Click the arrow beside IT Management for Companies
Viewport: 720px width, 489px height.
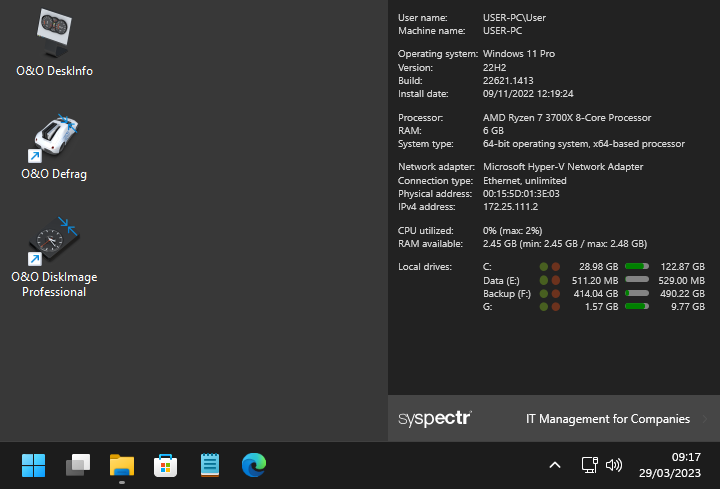(x=705, y=419)
